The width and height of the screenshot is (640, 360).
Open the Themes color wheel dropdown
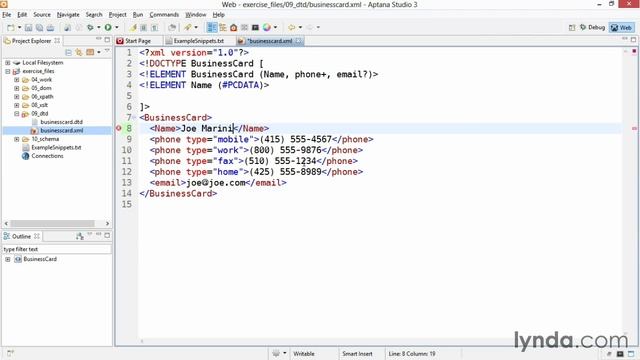276,27
